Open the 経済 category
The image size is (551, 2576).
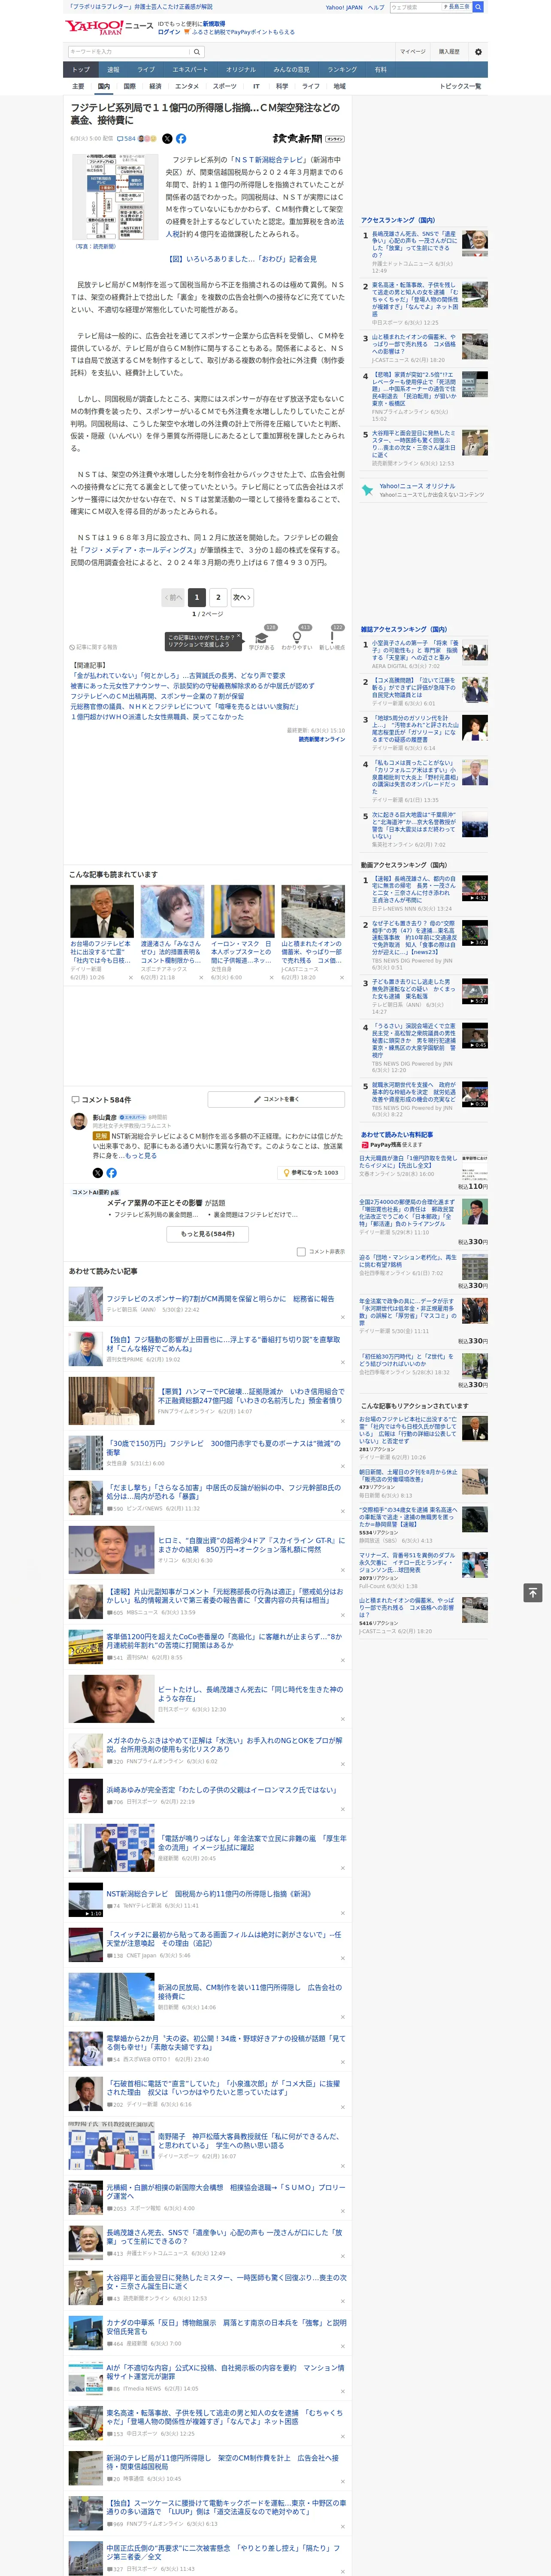tap(155, 86)
